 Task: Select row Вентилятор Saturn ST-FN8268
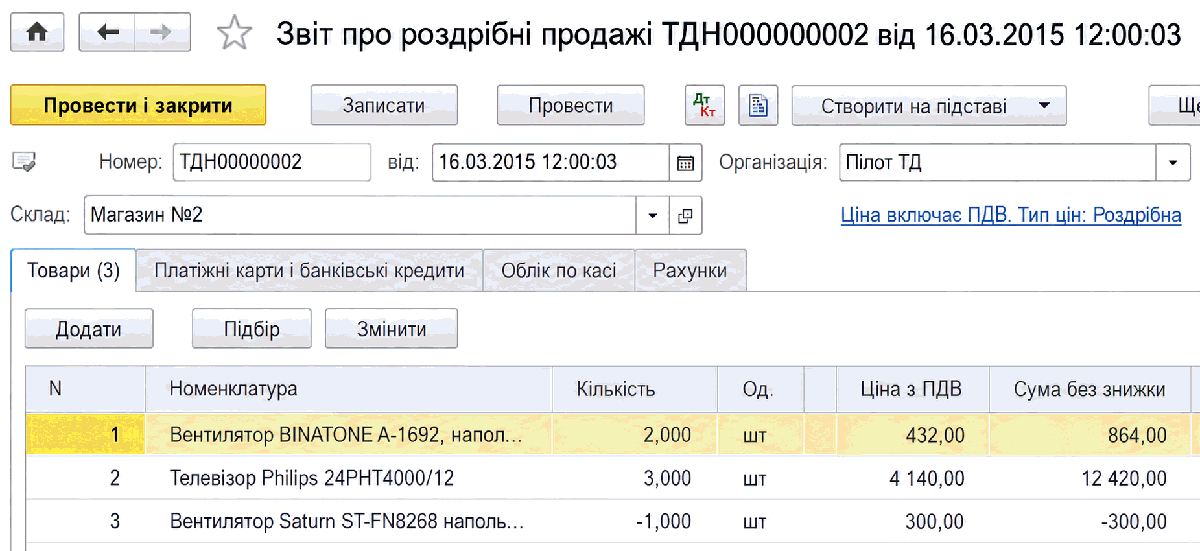coord(612,522)
